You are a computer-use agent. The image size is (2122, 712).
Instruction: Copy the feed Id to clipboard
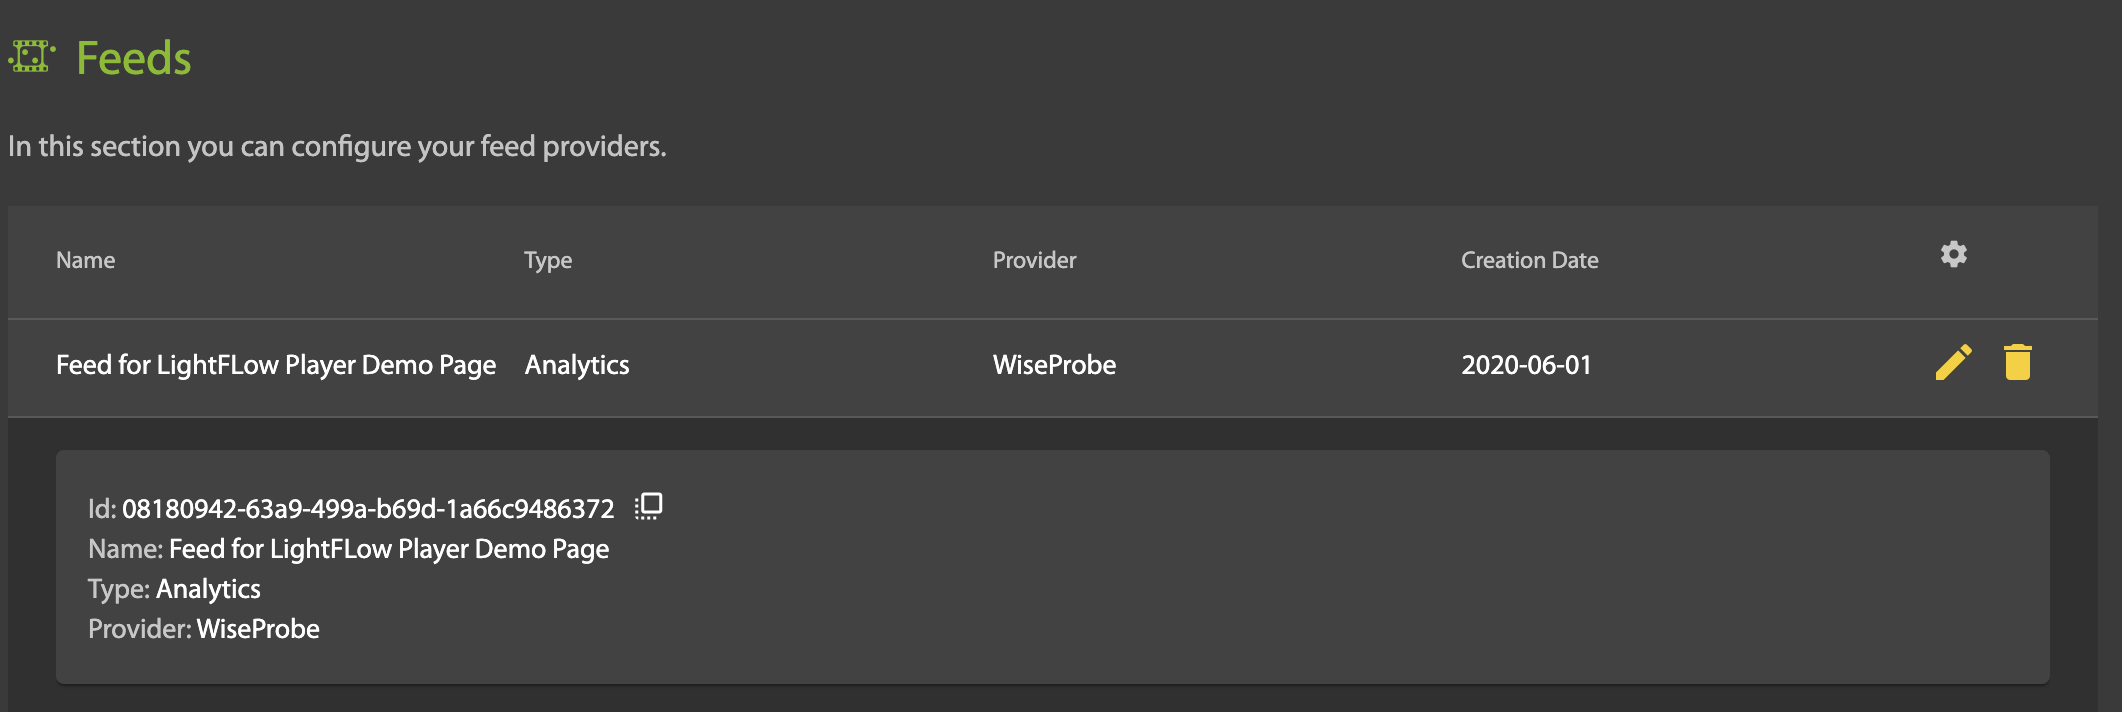point(649,507)
